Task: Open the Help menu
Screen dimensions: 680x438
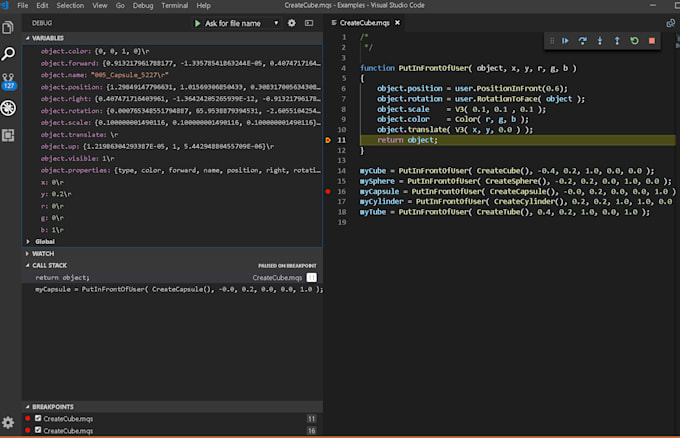Action: pos(203,5)
